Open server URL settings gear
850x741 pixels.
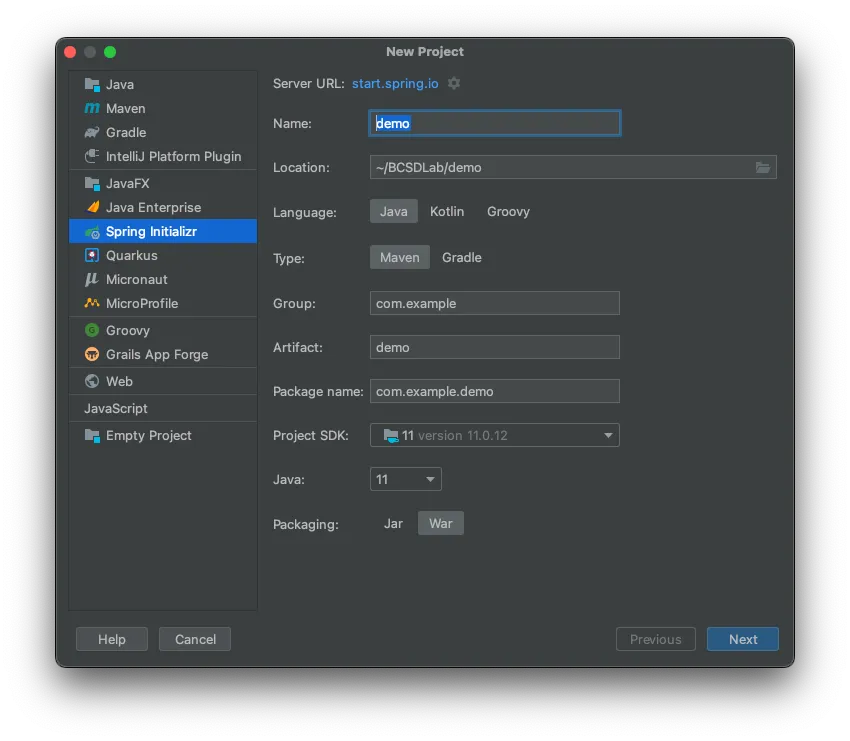pos(454,83)
